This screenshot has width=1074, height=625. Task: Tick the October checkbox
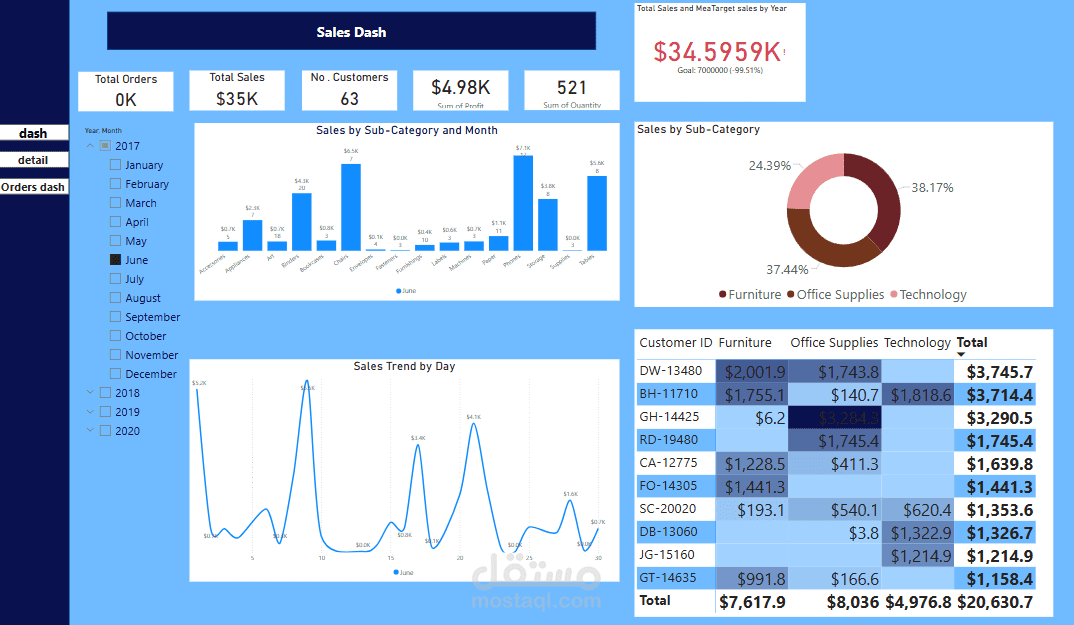tap(115, 336)
